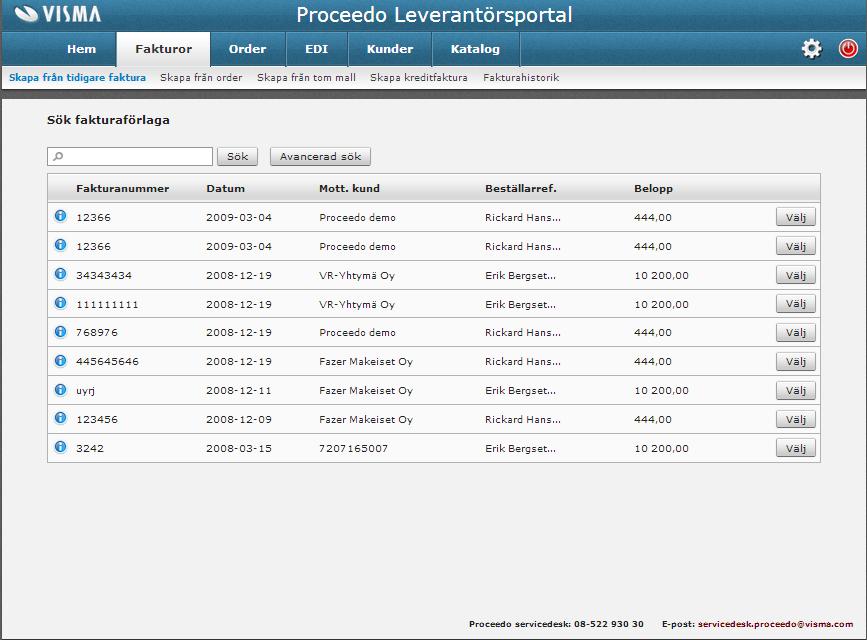Screen dimensions: 867x640
Task: Open the Kunder tab
Action: pyautogui.click(x=390, y=49)
